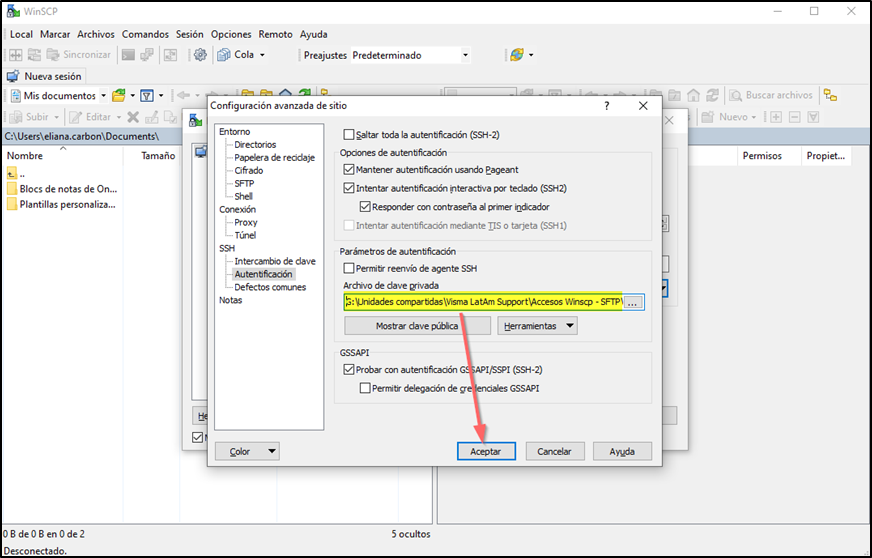Expand the globe icon dropdown arrow

tap(531, 55)
